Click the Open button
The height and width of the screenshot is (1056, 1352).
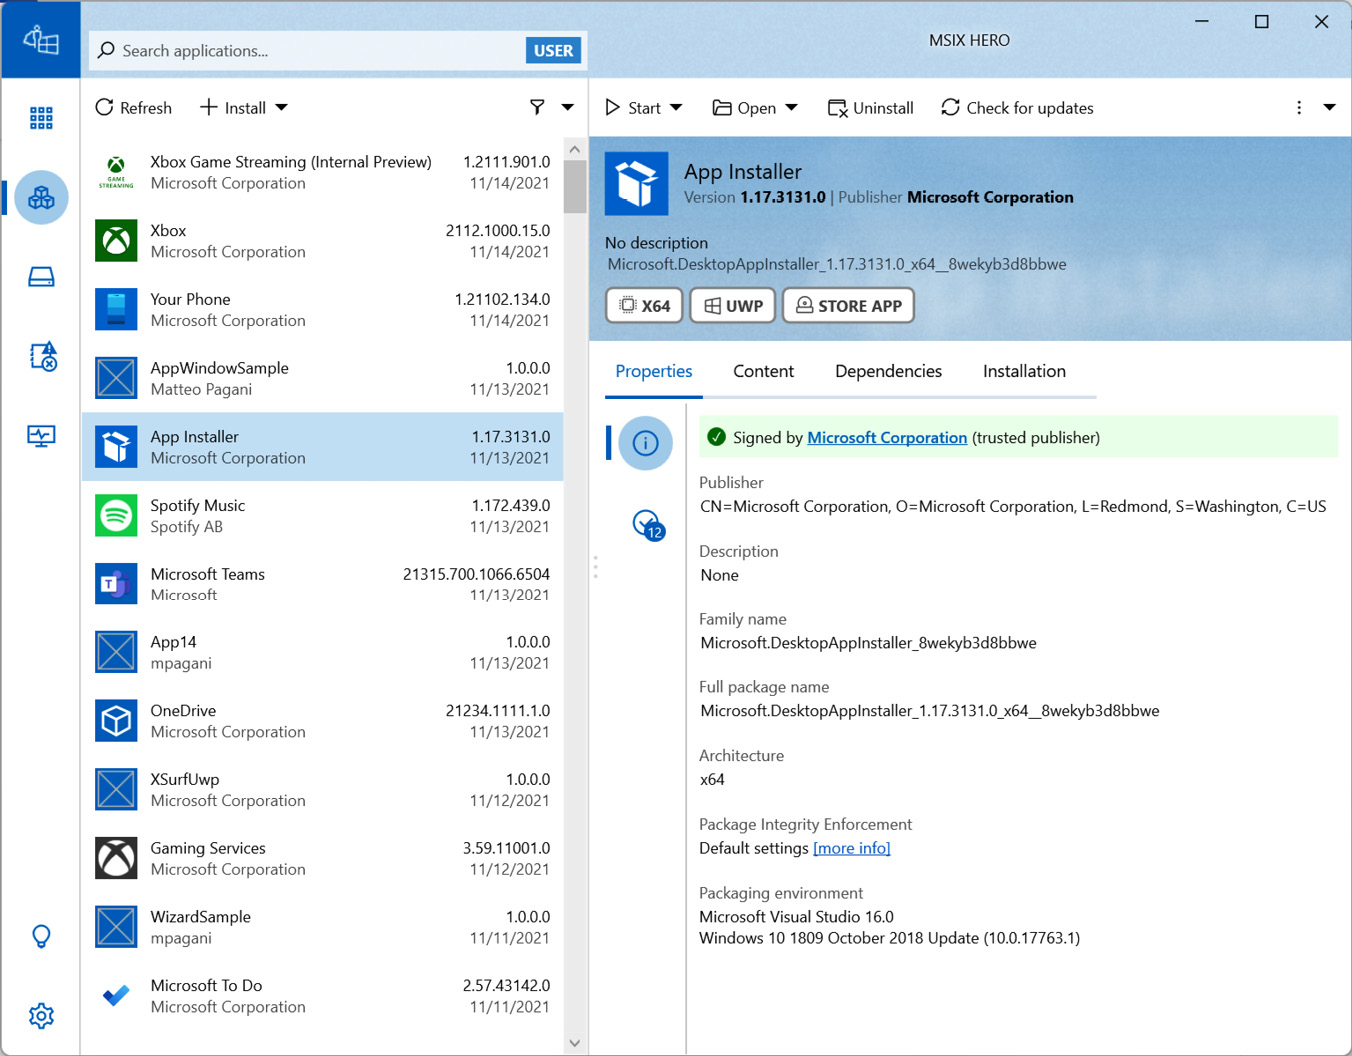point(744,107)
